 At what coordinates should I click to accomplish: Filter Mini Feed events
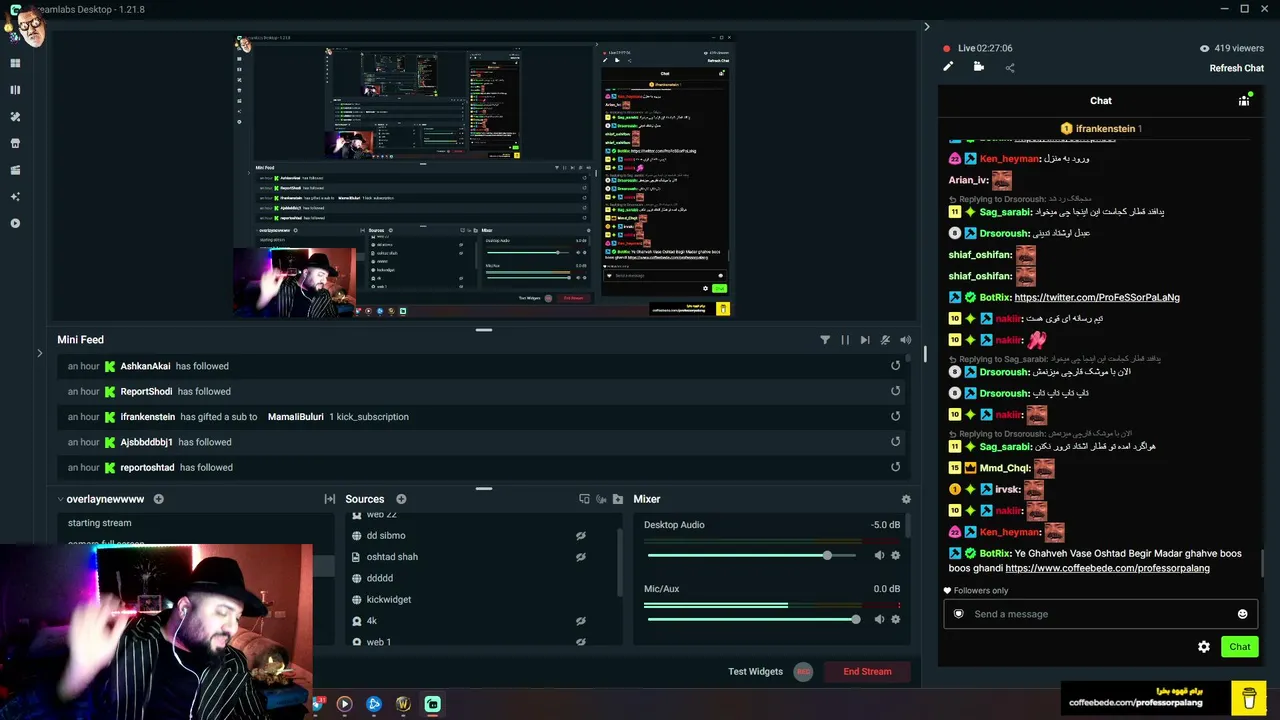(825, 340)
